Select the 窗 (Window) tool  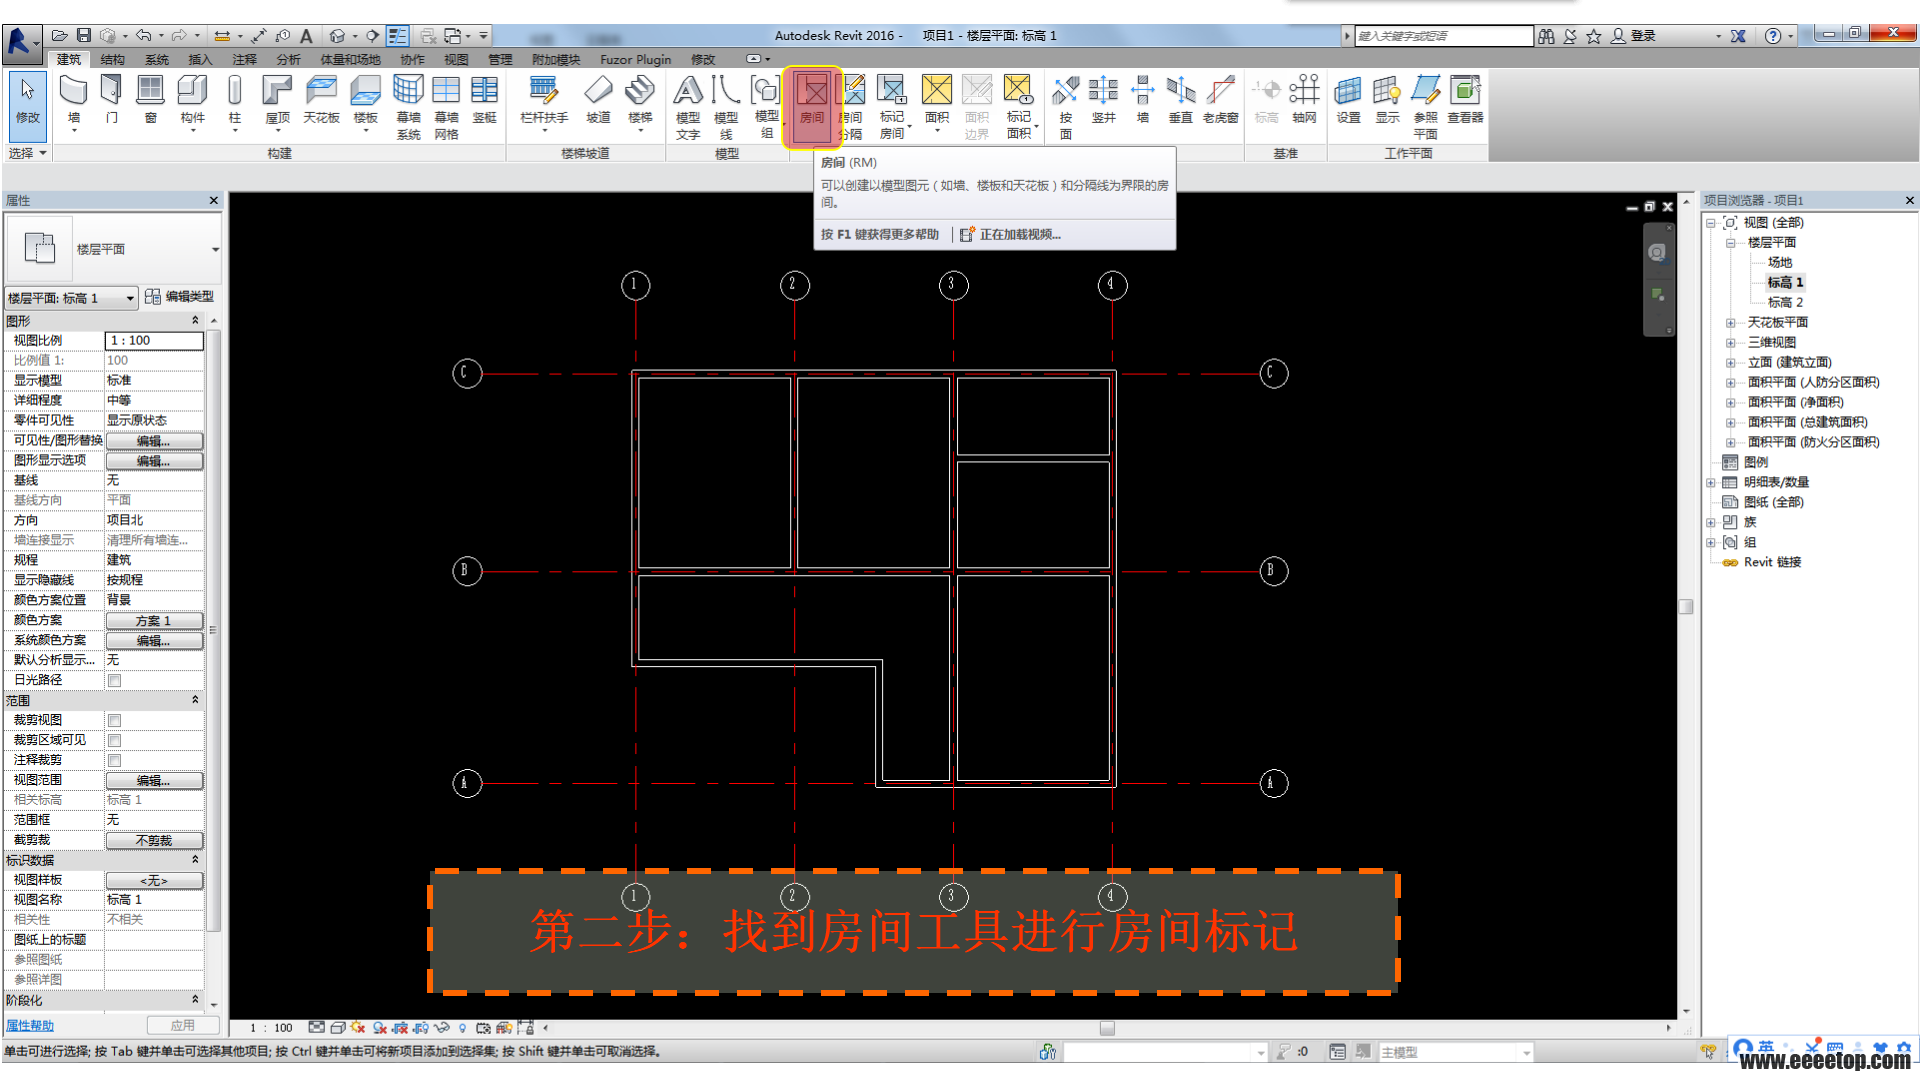pos(150,99)
